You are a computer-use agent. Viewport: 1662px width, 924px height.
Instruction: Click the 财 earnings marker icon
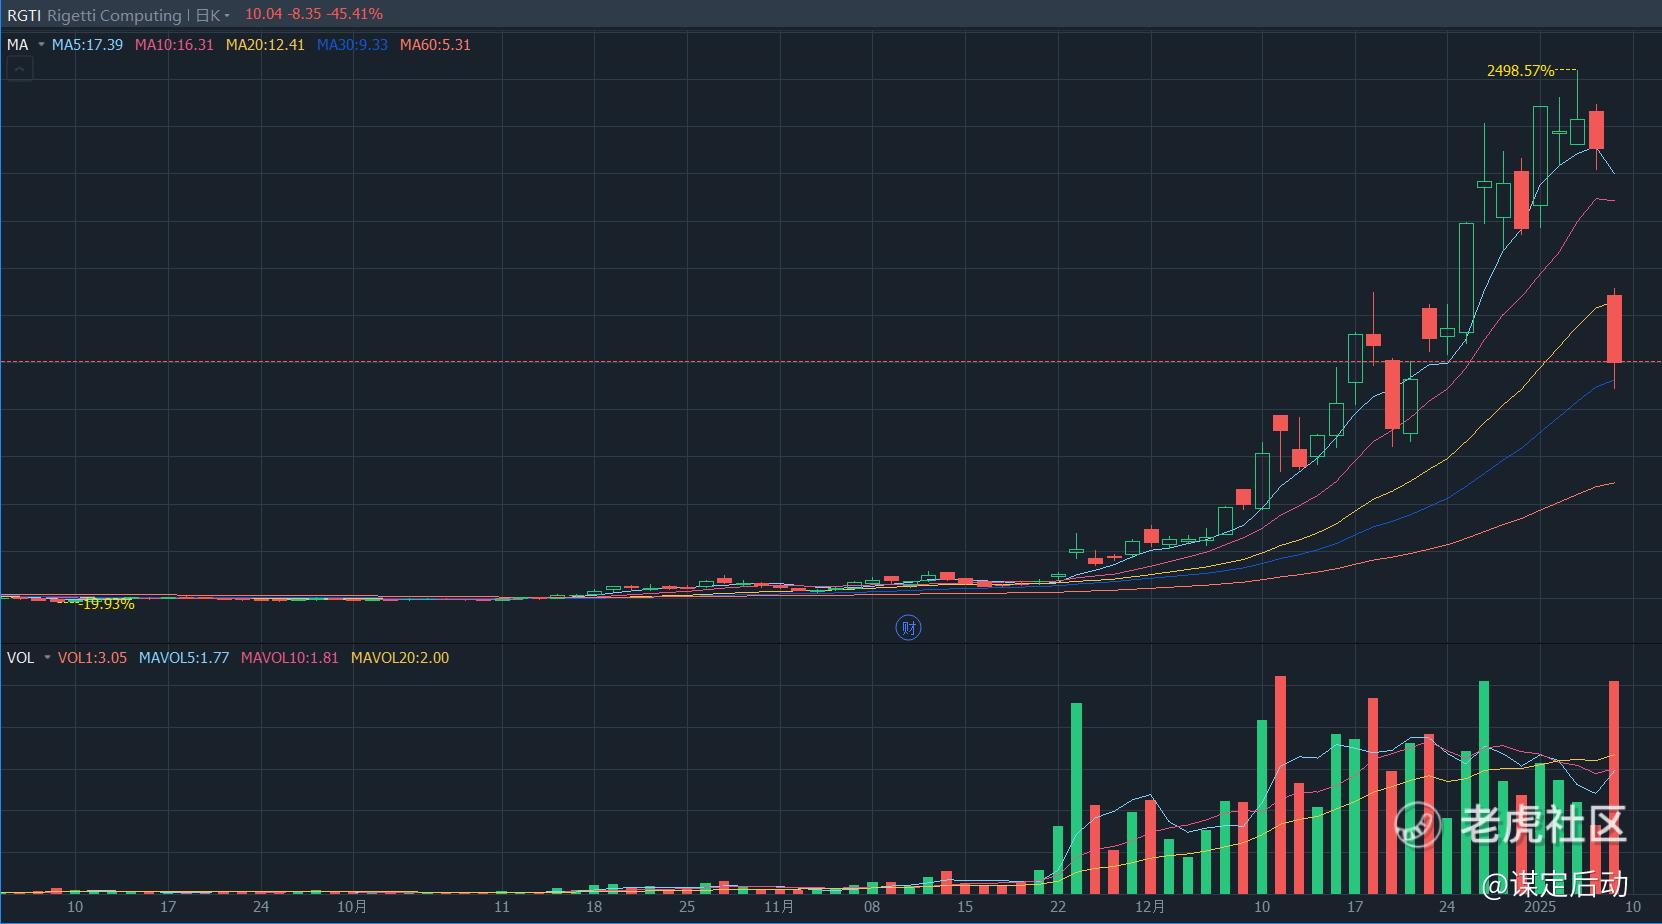(908, 628)
